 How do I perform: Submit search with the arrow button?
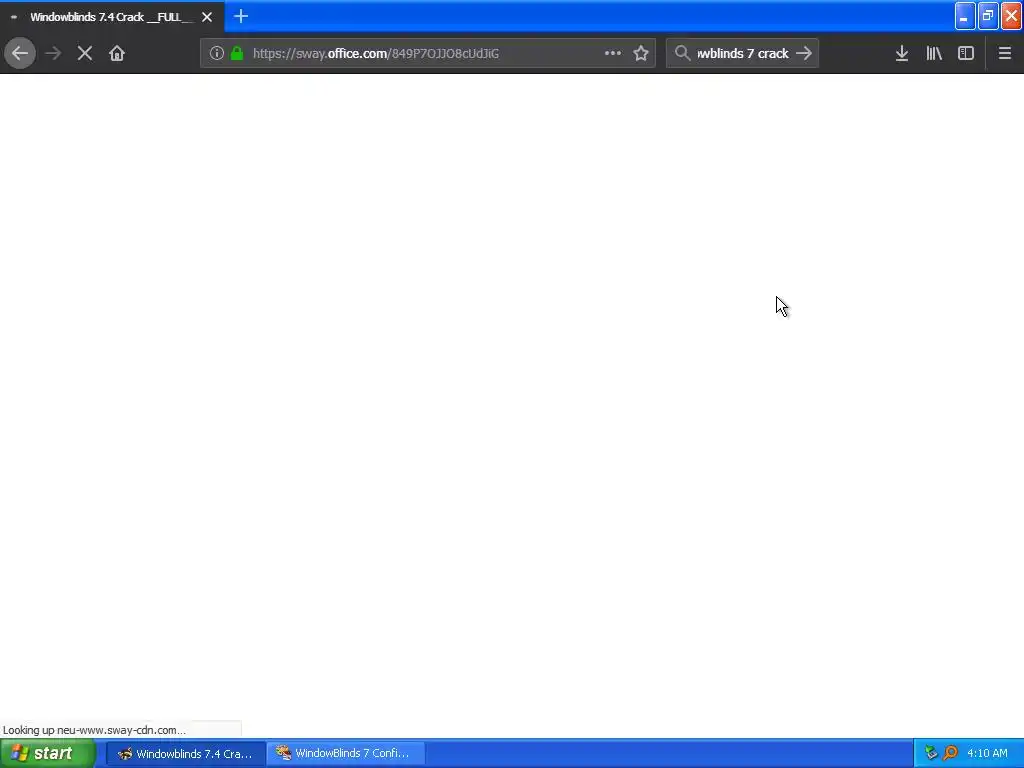(805, 54)
